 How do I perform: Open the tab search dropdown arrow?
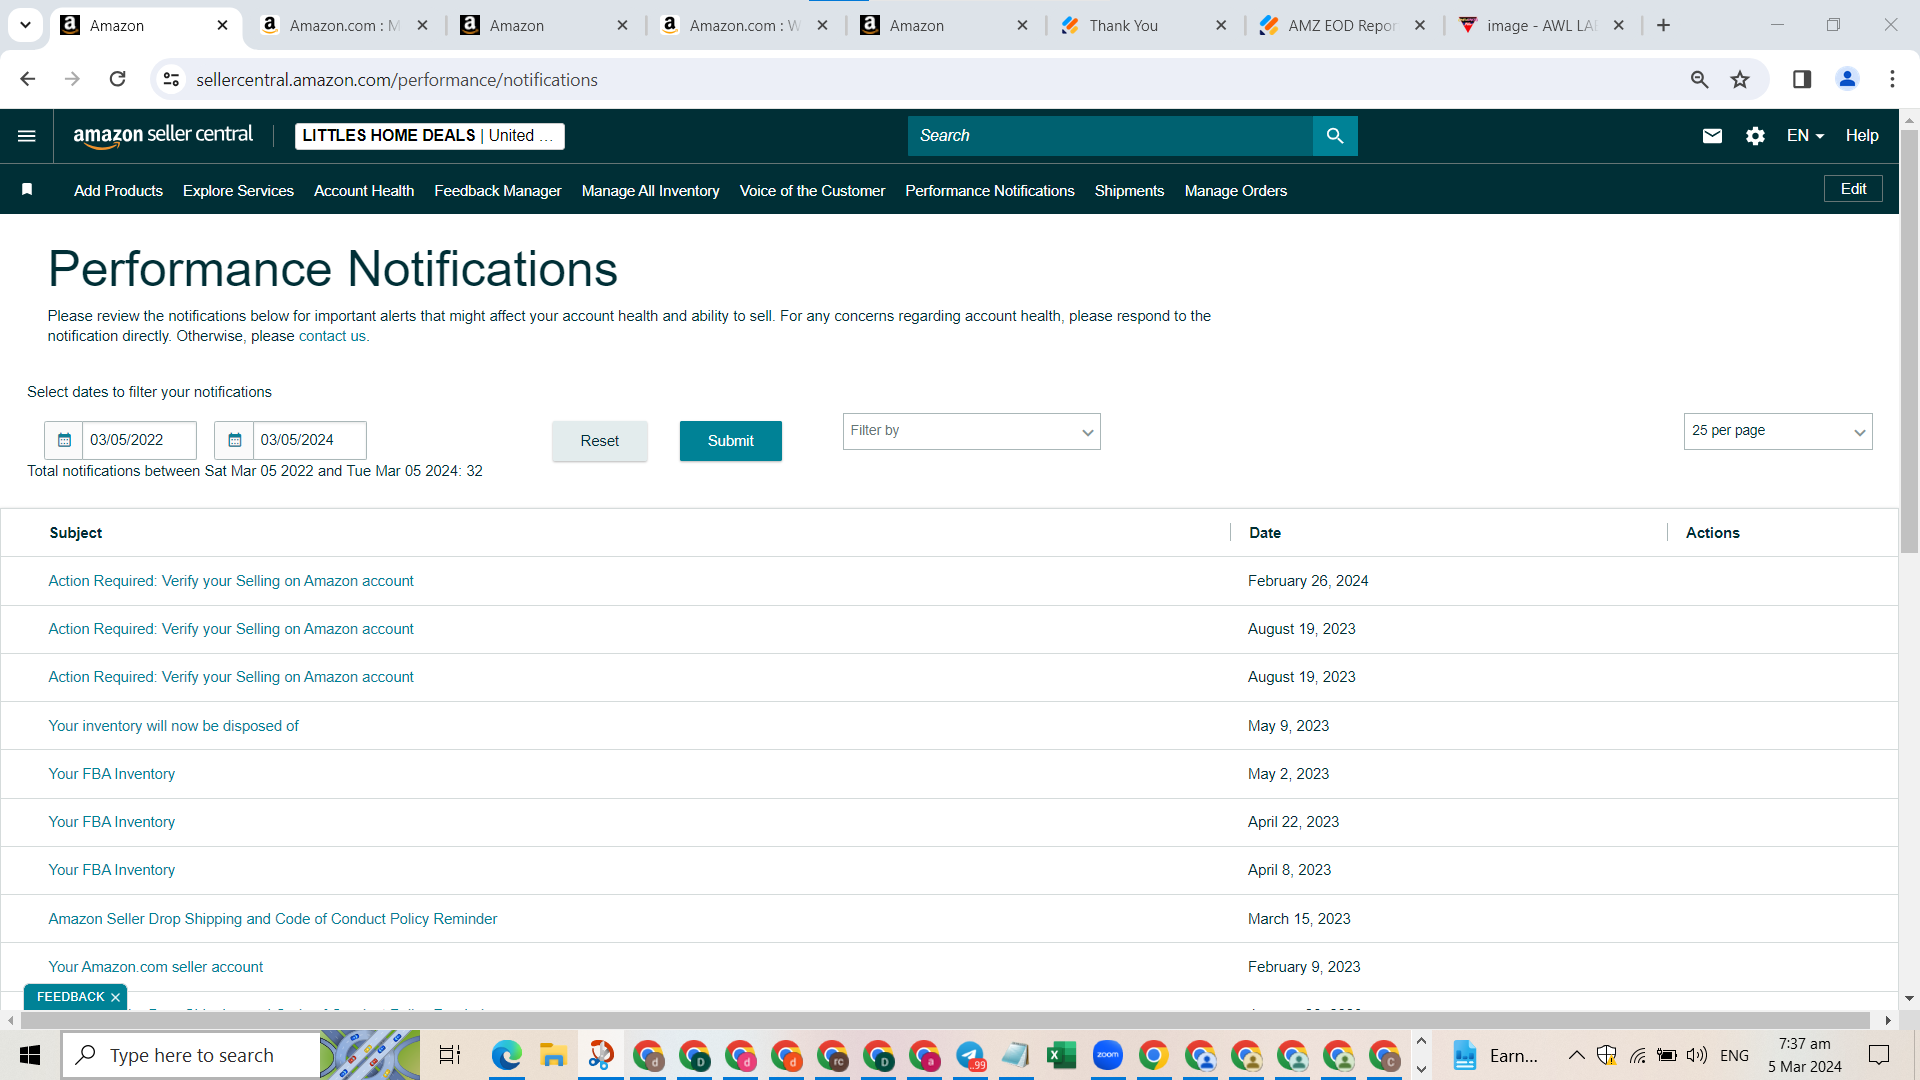click(25, 25)
